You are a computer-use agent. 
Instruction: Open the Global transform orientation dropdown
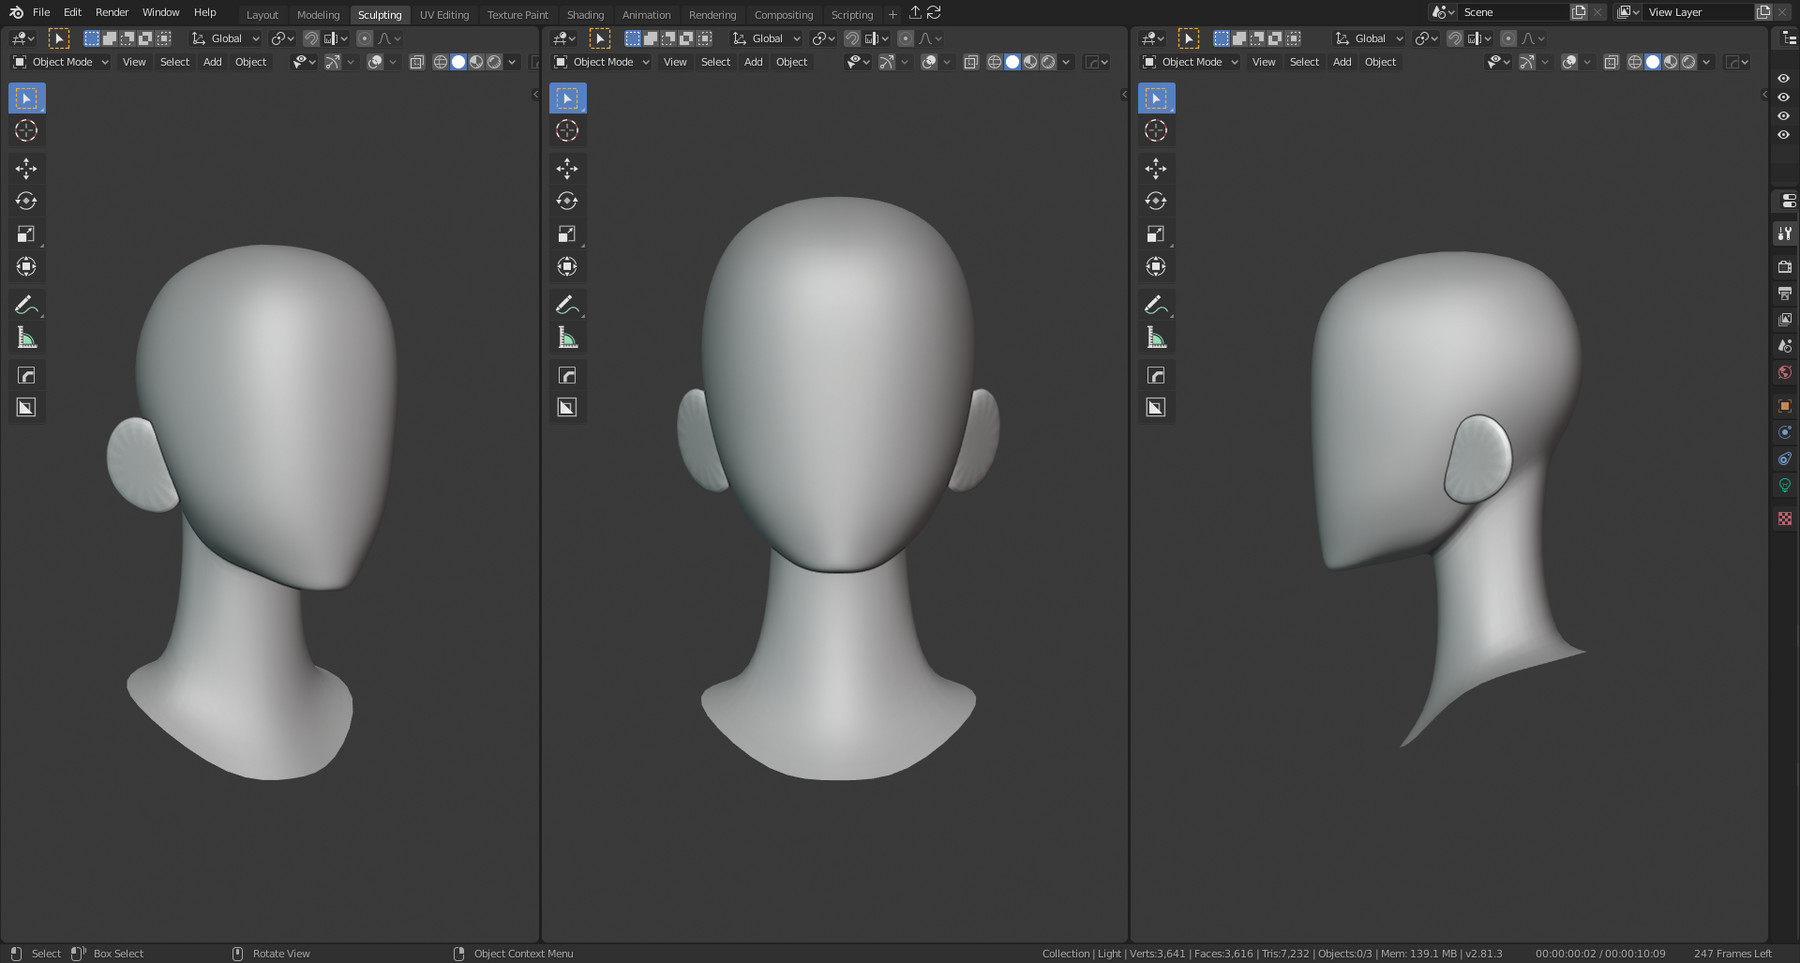click(224, 38)
